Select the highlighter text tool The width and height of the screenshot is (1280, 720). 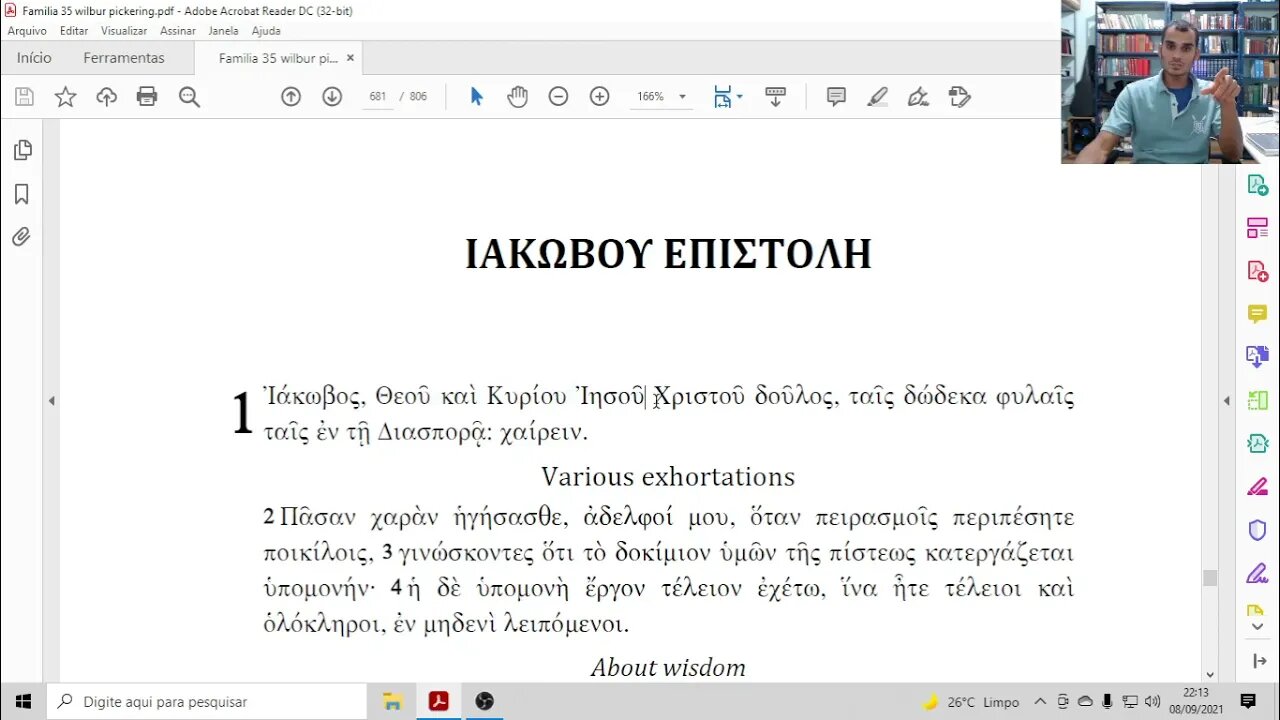coord(877,97)
